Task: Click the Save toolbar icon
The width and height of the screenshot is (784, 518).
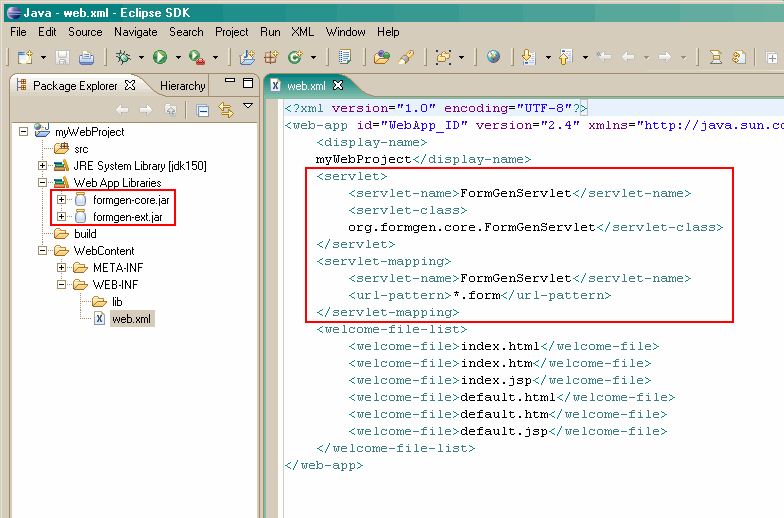Action: pyautogui.click(x=62, y=58)
